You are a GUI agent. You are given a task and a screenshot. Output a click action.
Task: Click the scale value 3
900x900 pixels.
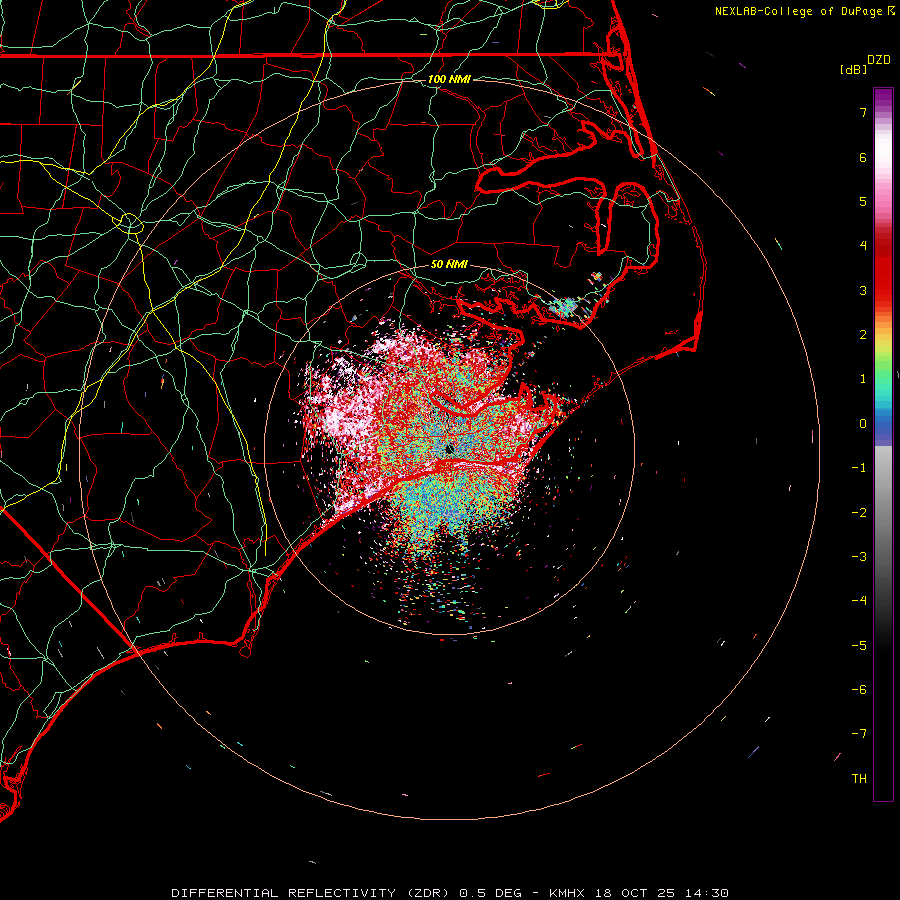[x=863, y=290]
